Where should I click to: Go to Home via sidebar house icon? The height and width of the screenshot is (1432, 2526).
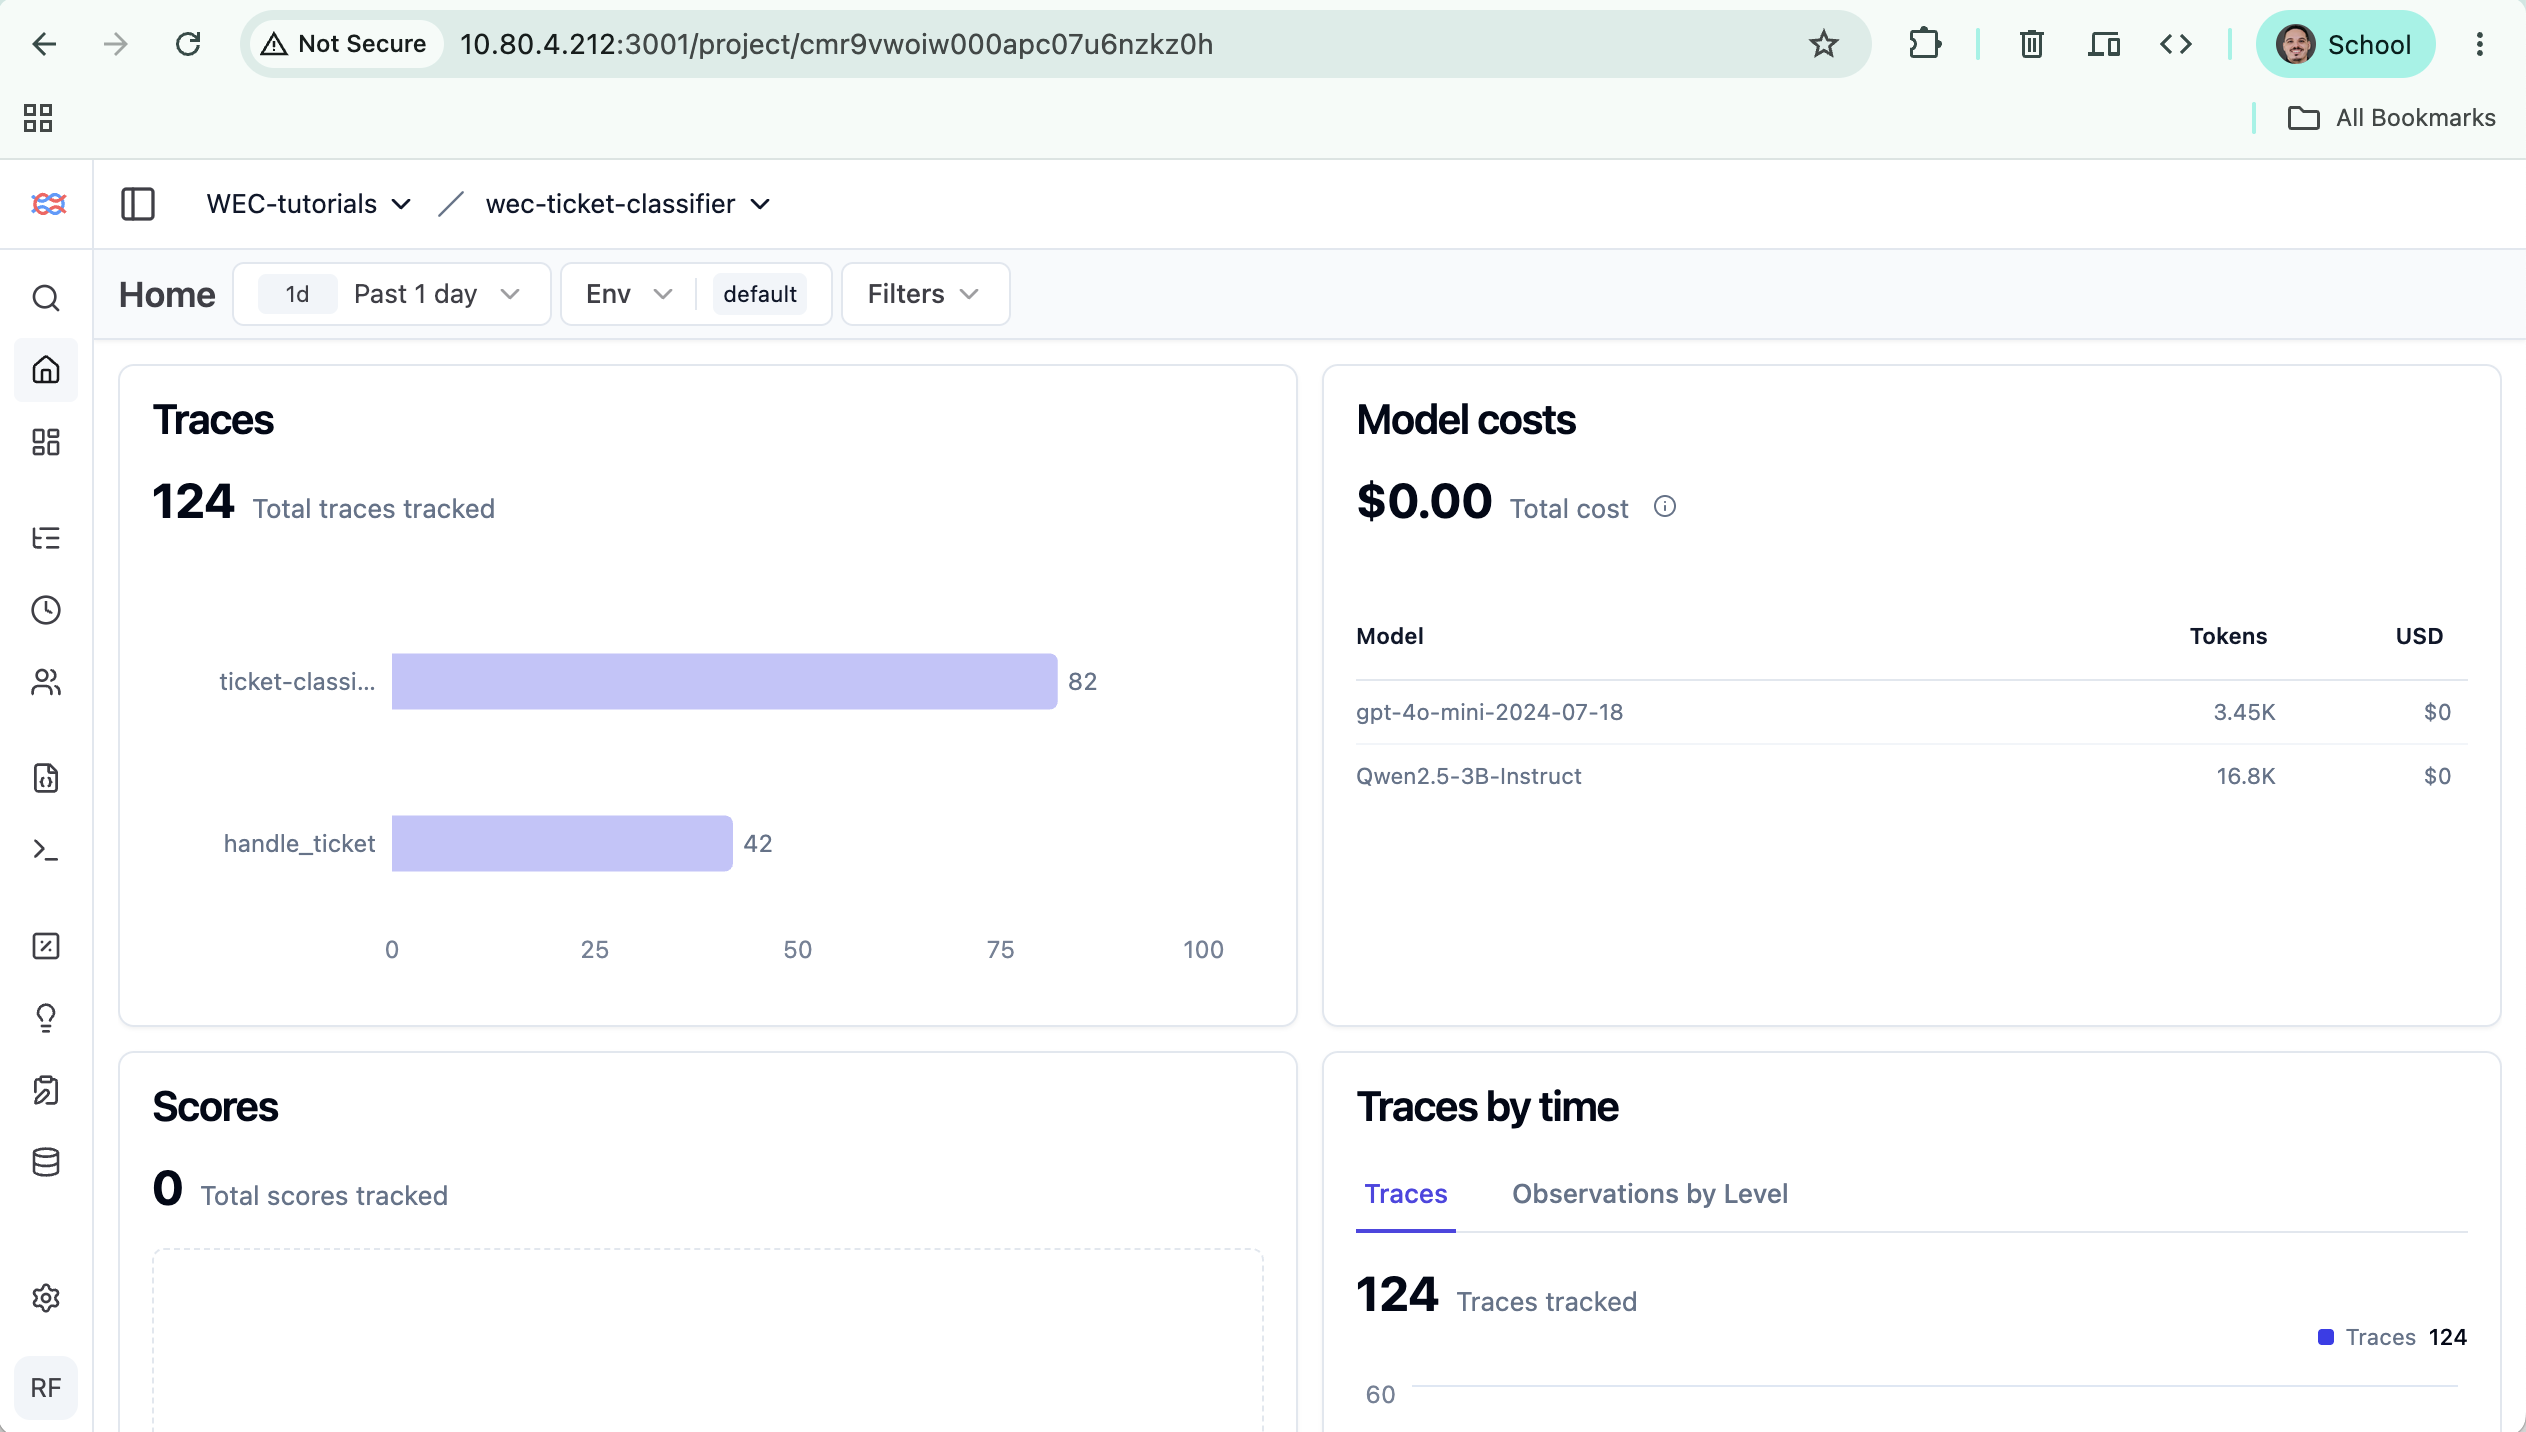46,370
